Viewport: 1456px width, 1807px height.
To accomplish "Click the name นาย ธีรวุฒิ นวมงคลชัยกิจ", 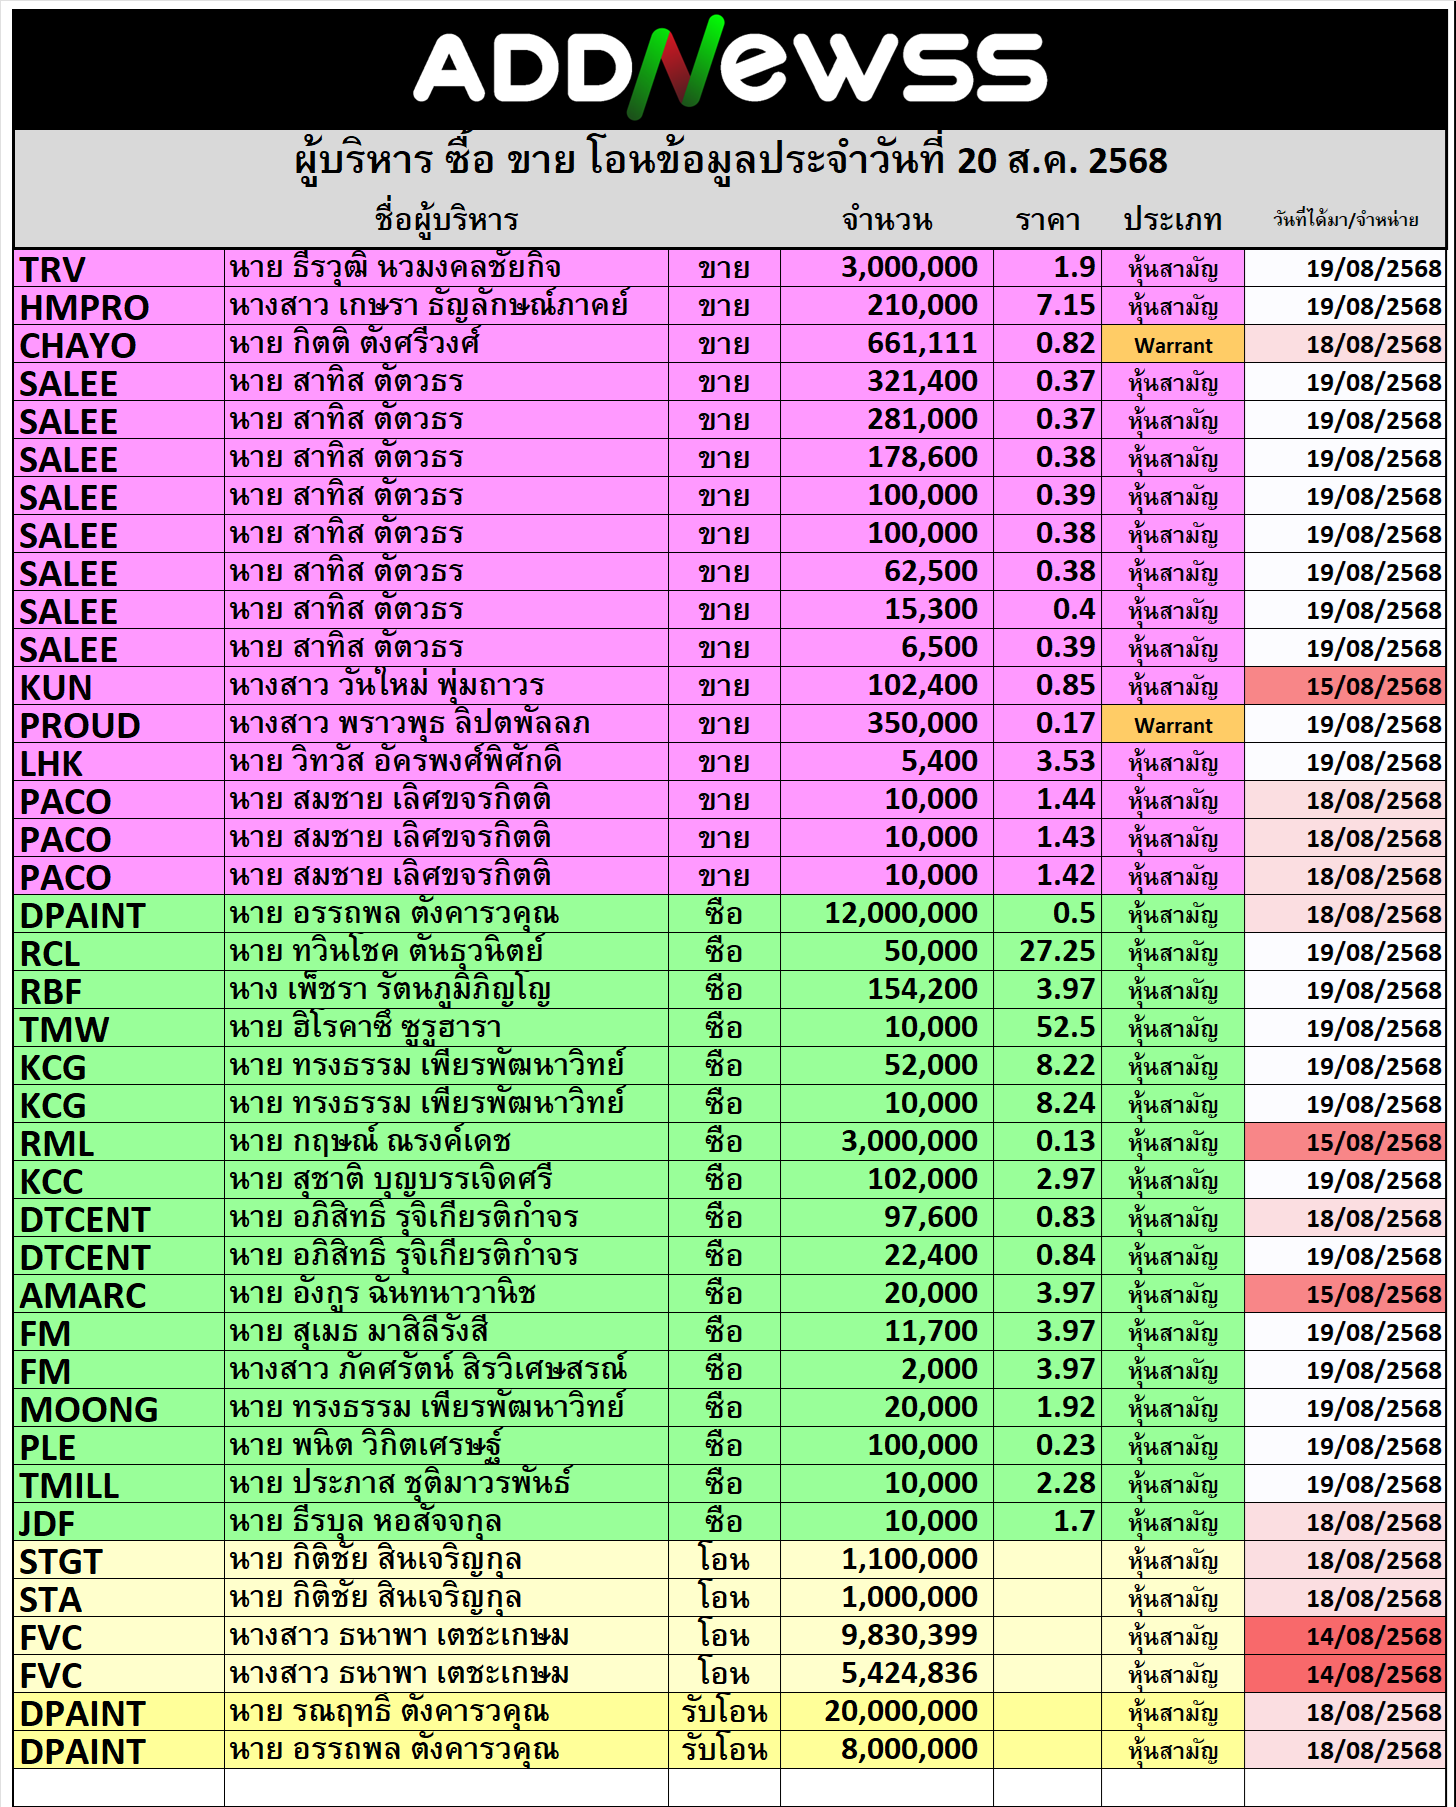I will (x=395, y=268).
